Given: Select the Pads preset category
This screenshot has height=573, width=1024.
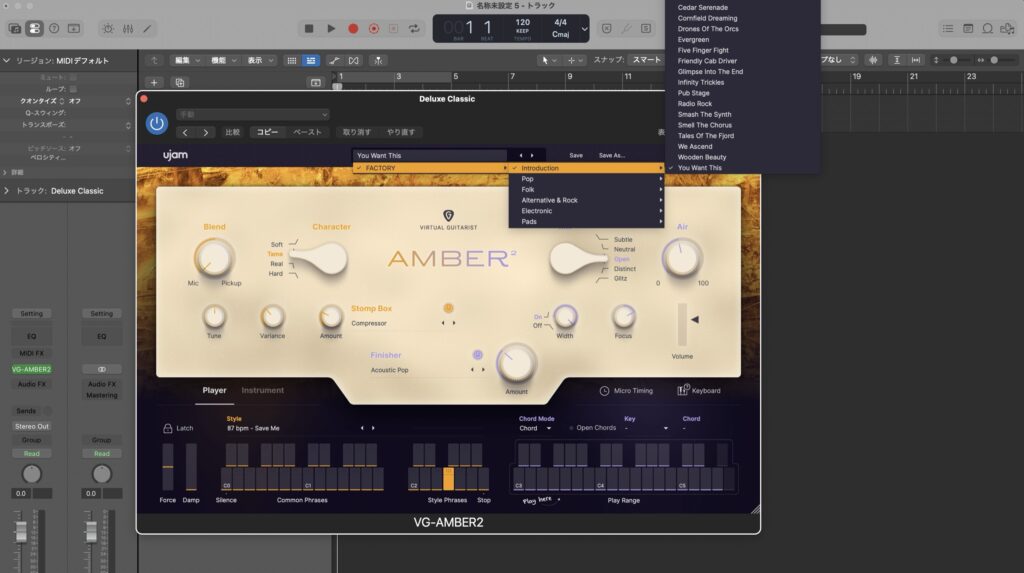Looking at the screenshot, I should 586,221.
